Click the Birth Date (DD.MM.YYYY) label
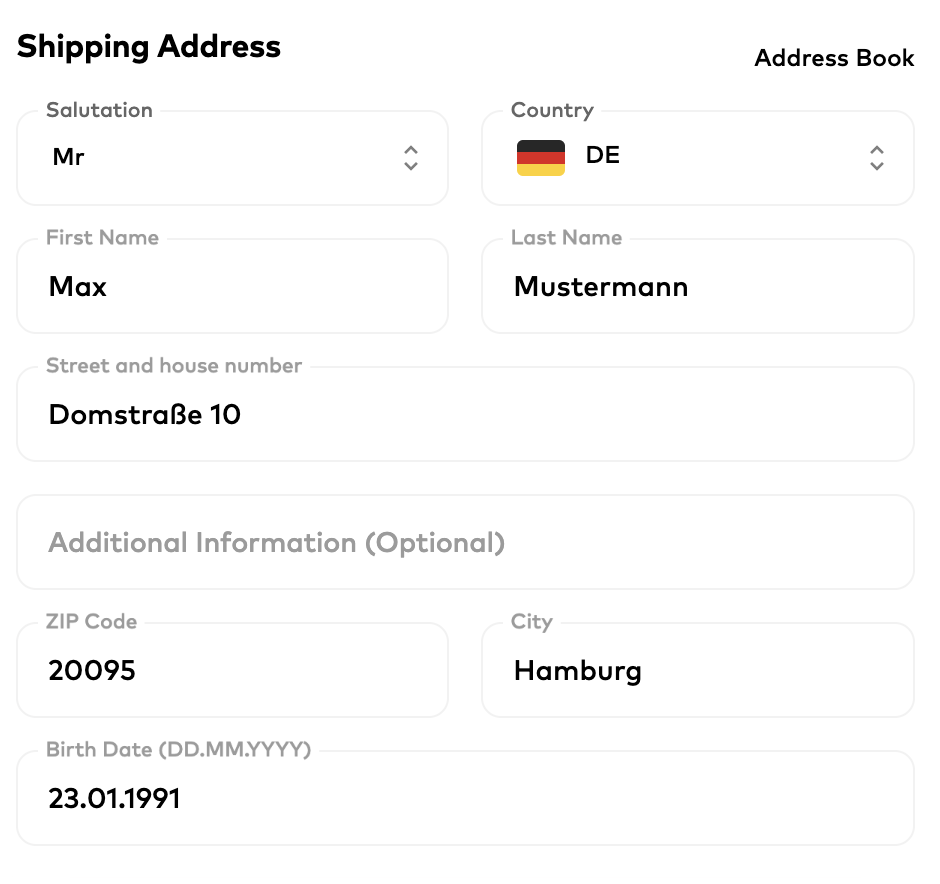The image size is (940, 884). 179,750
